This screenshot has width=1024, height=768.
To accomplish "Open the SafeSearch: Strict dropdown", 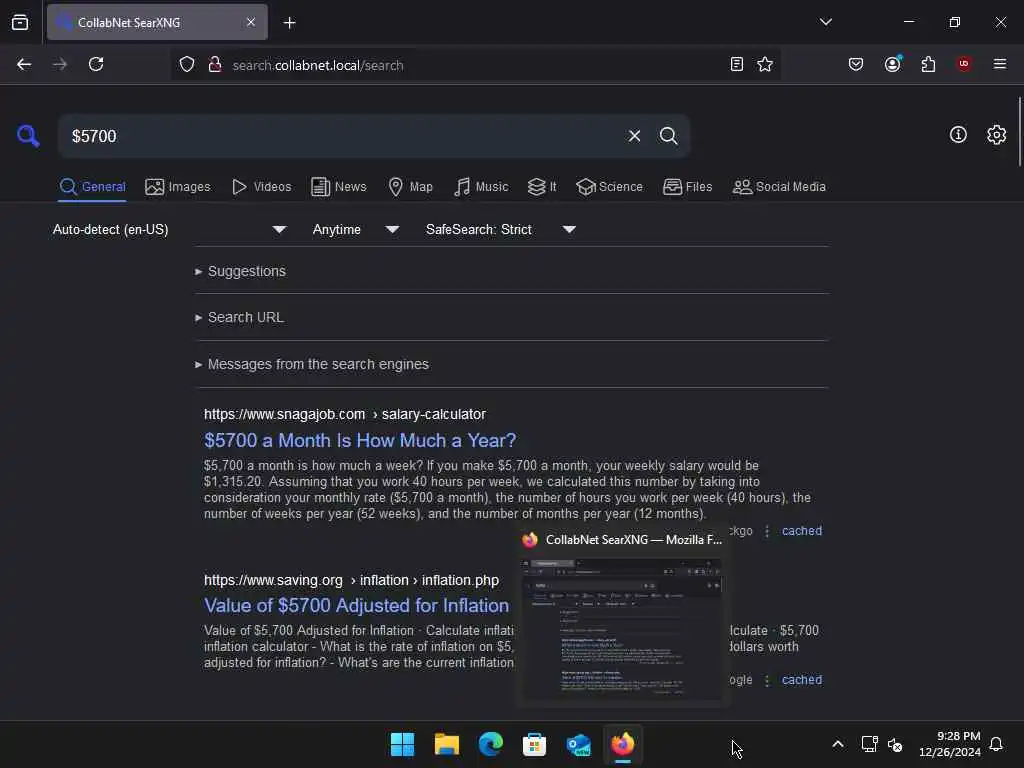I will click(501, 229).
